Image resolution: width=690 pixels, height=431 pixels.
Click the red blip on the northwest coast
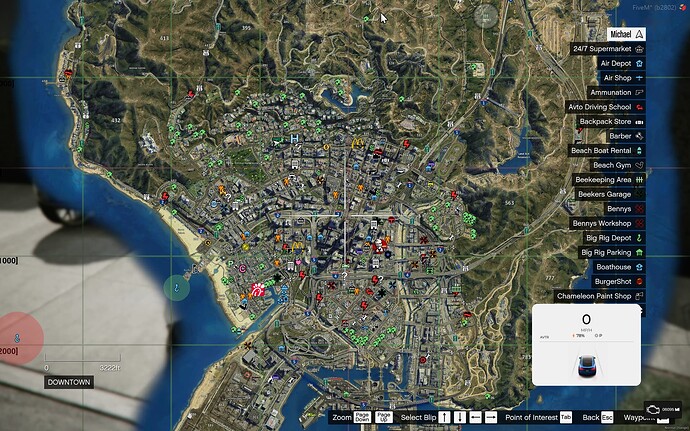point(68,73)
